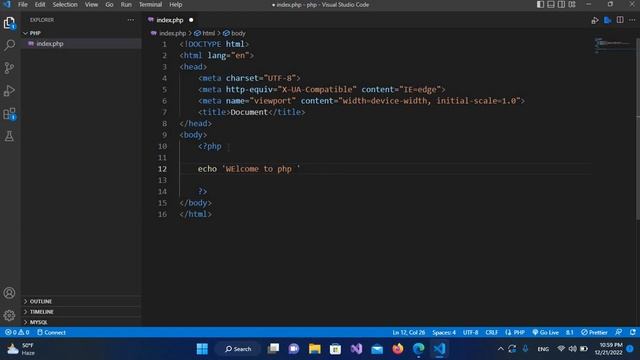Open the Help menu

pos(176,4)
